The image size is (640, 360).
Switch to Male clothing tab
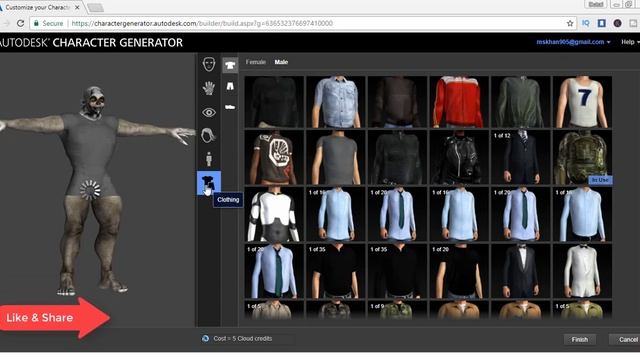[281, 62]
